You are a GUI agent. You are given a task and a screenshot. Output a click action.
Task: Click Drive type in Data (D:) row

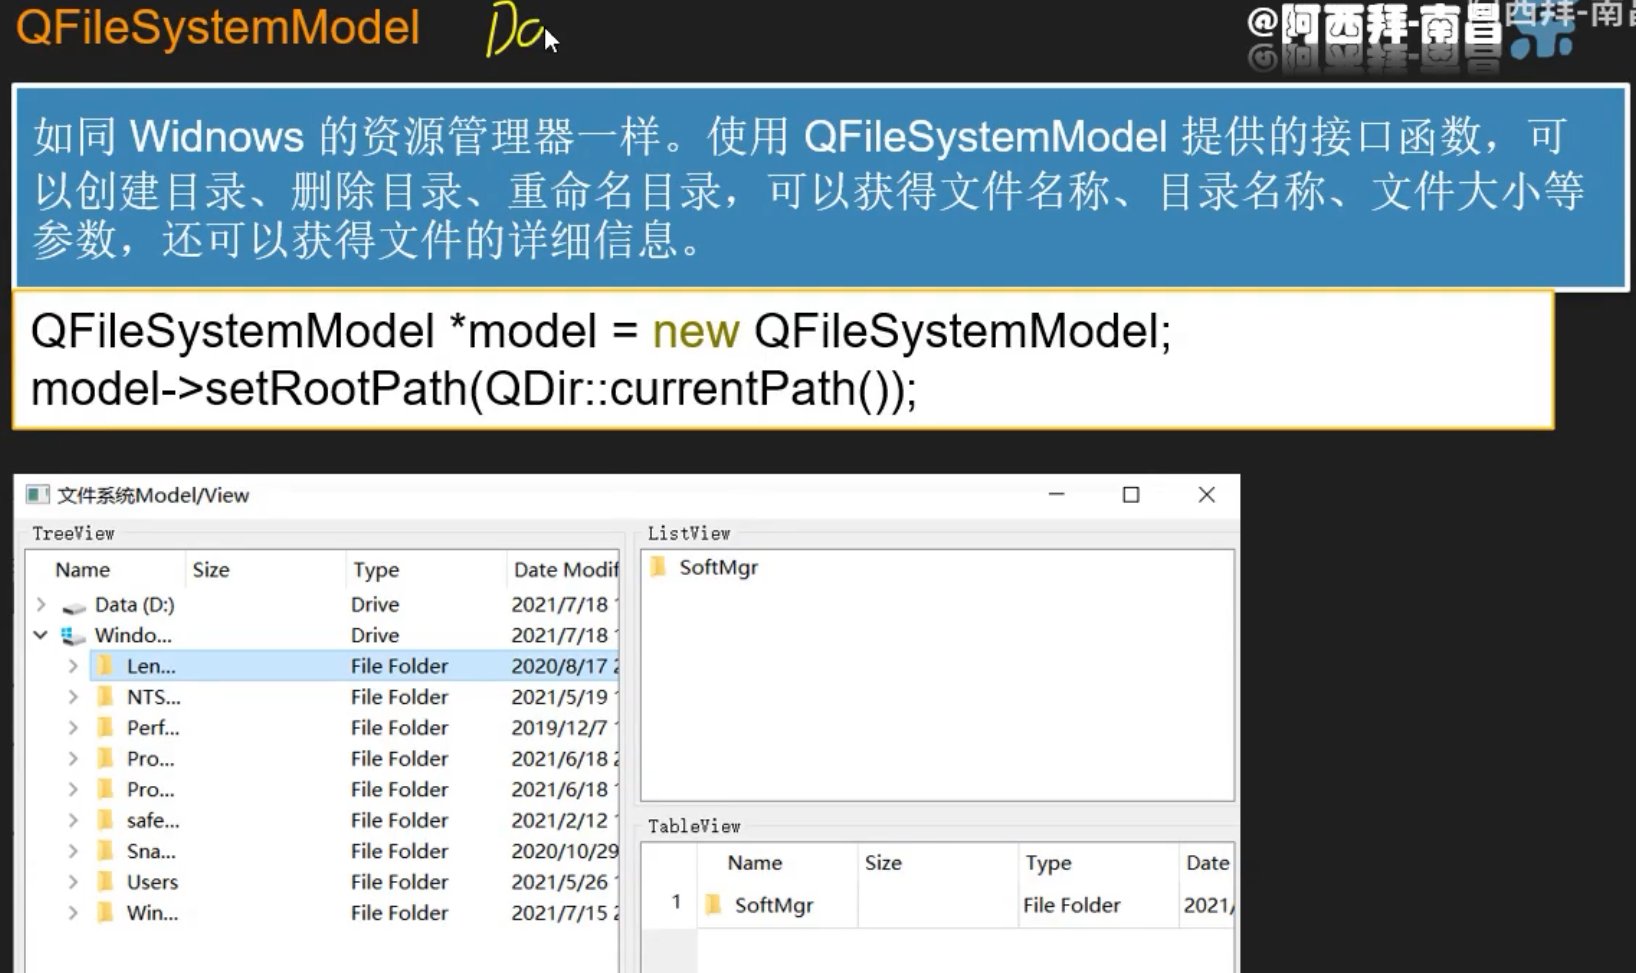tap(375, 604)
